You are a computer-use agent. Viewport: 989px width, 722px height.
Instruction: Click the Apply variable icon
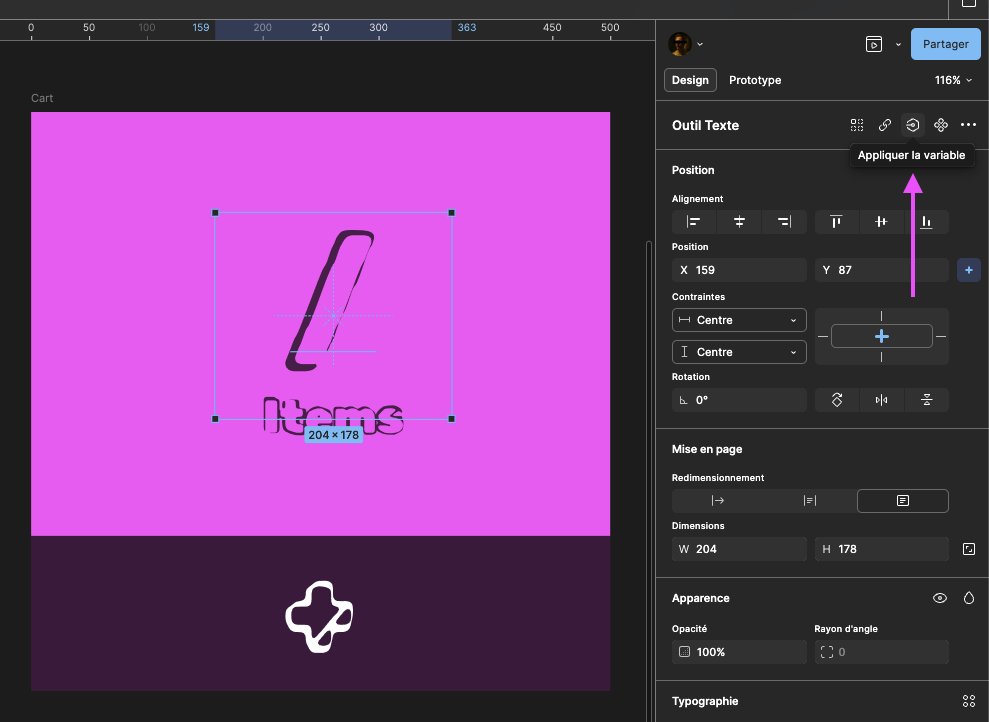(x=912, y=125)
